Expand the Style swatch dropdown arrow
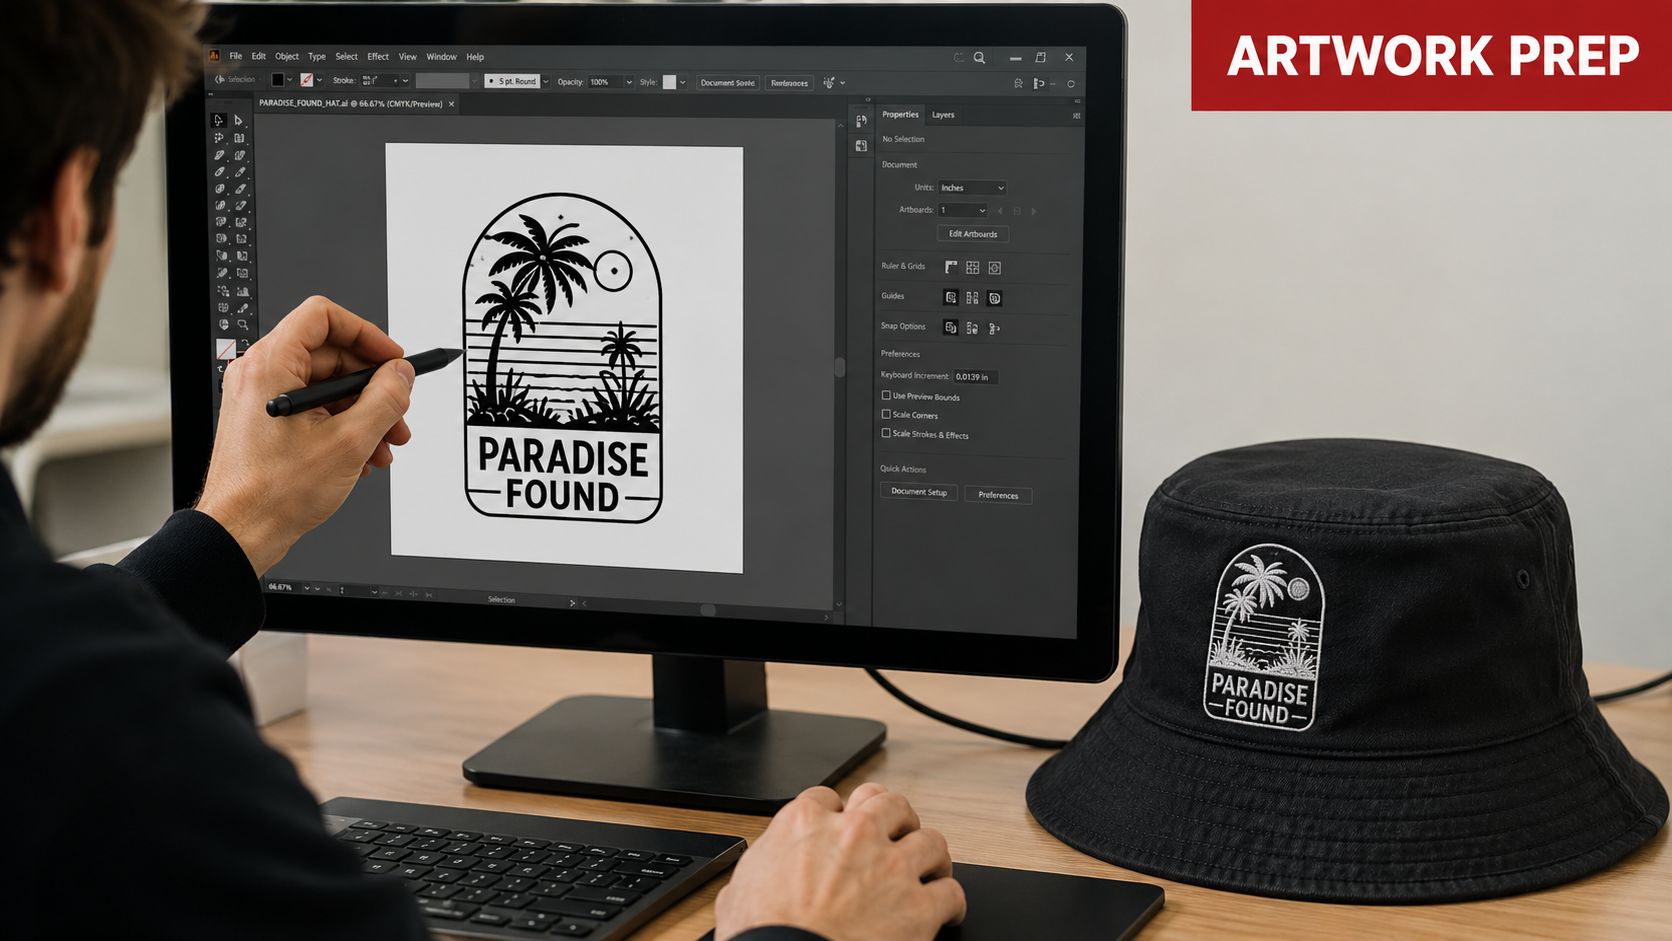1672x941 pixels. [683, 82]
